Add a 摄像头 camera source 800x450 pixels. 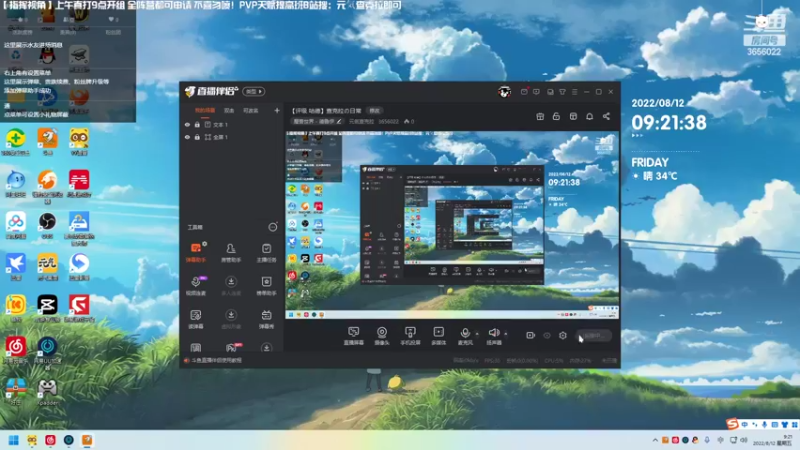pos(382,336)
